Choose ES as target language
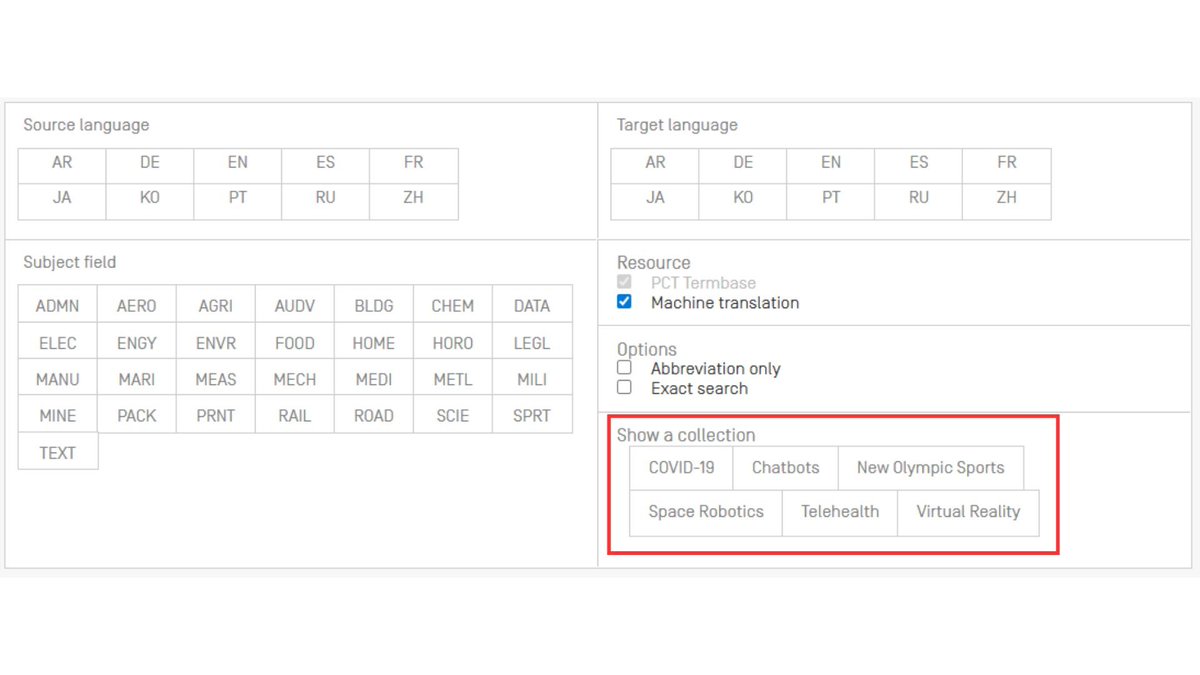This screenshot has height=675, width=1200. (x=919, y=166)
